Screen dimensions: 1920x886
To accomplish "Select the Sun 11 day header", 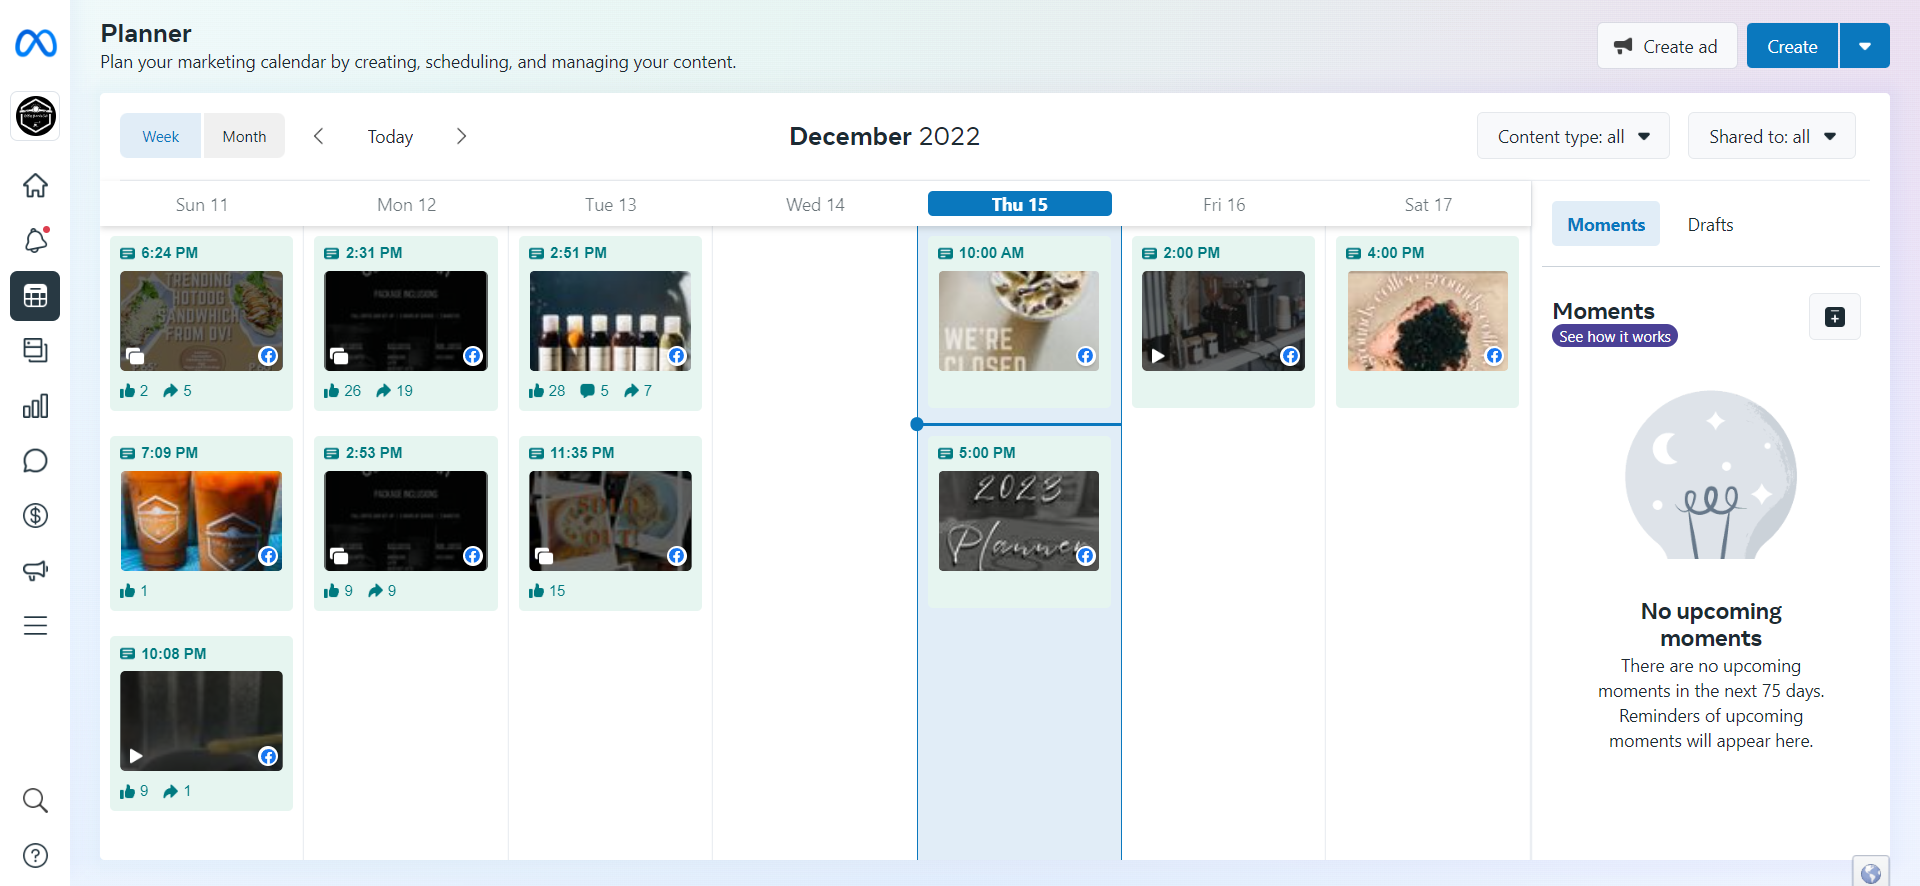I will pyautogui.click(x=202, y=205).
